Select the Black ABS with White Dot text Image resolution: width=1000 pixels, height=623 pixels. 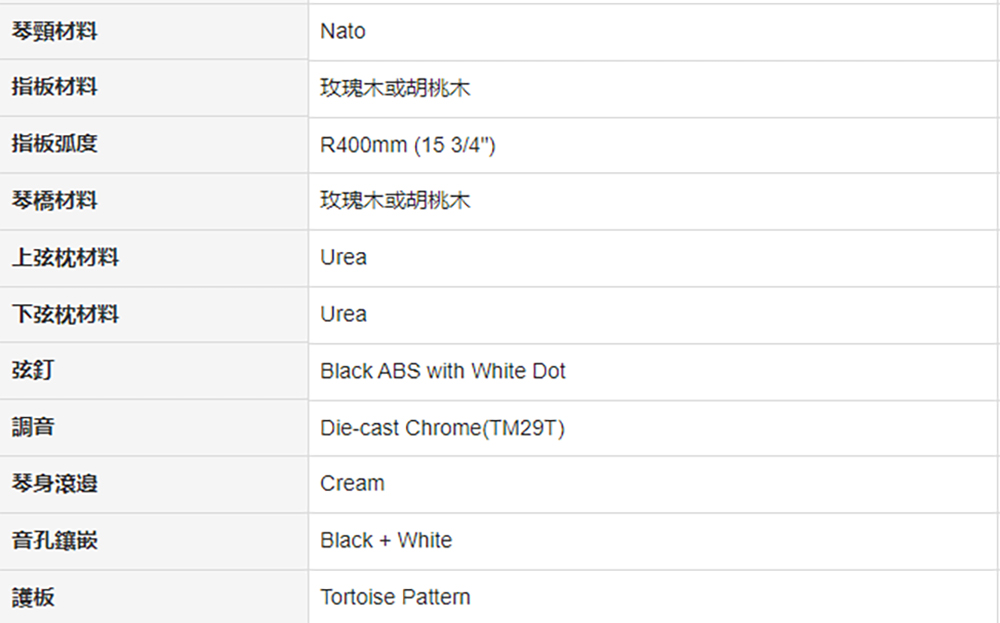(x=443, y=371)
